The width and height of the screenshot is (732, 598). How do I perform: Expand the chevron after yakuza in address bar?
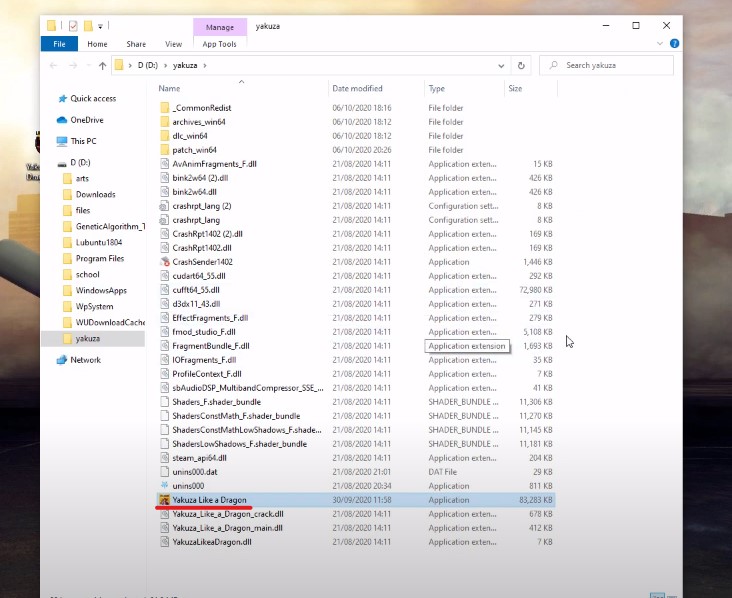pos(205,65)
